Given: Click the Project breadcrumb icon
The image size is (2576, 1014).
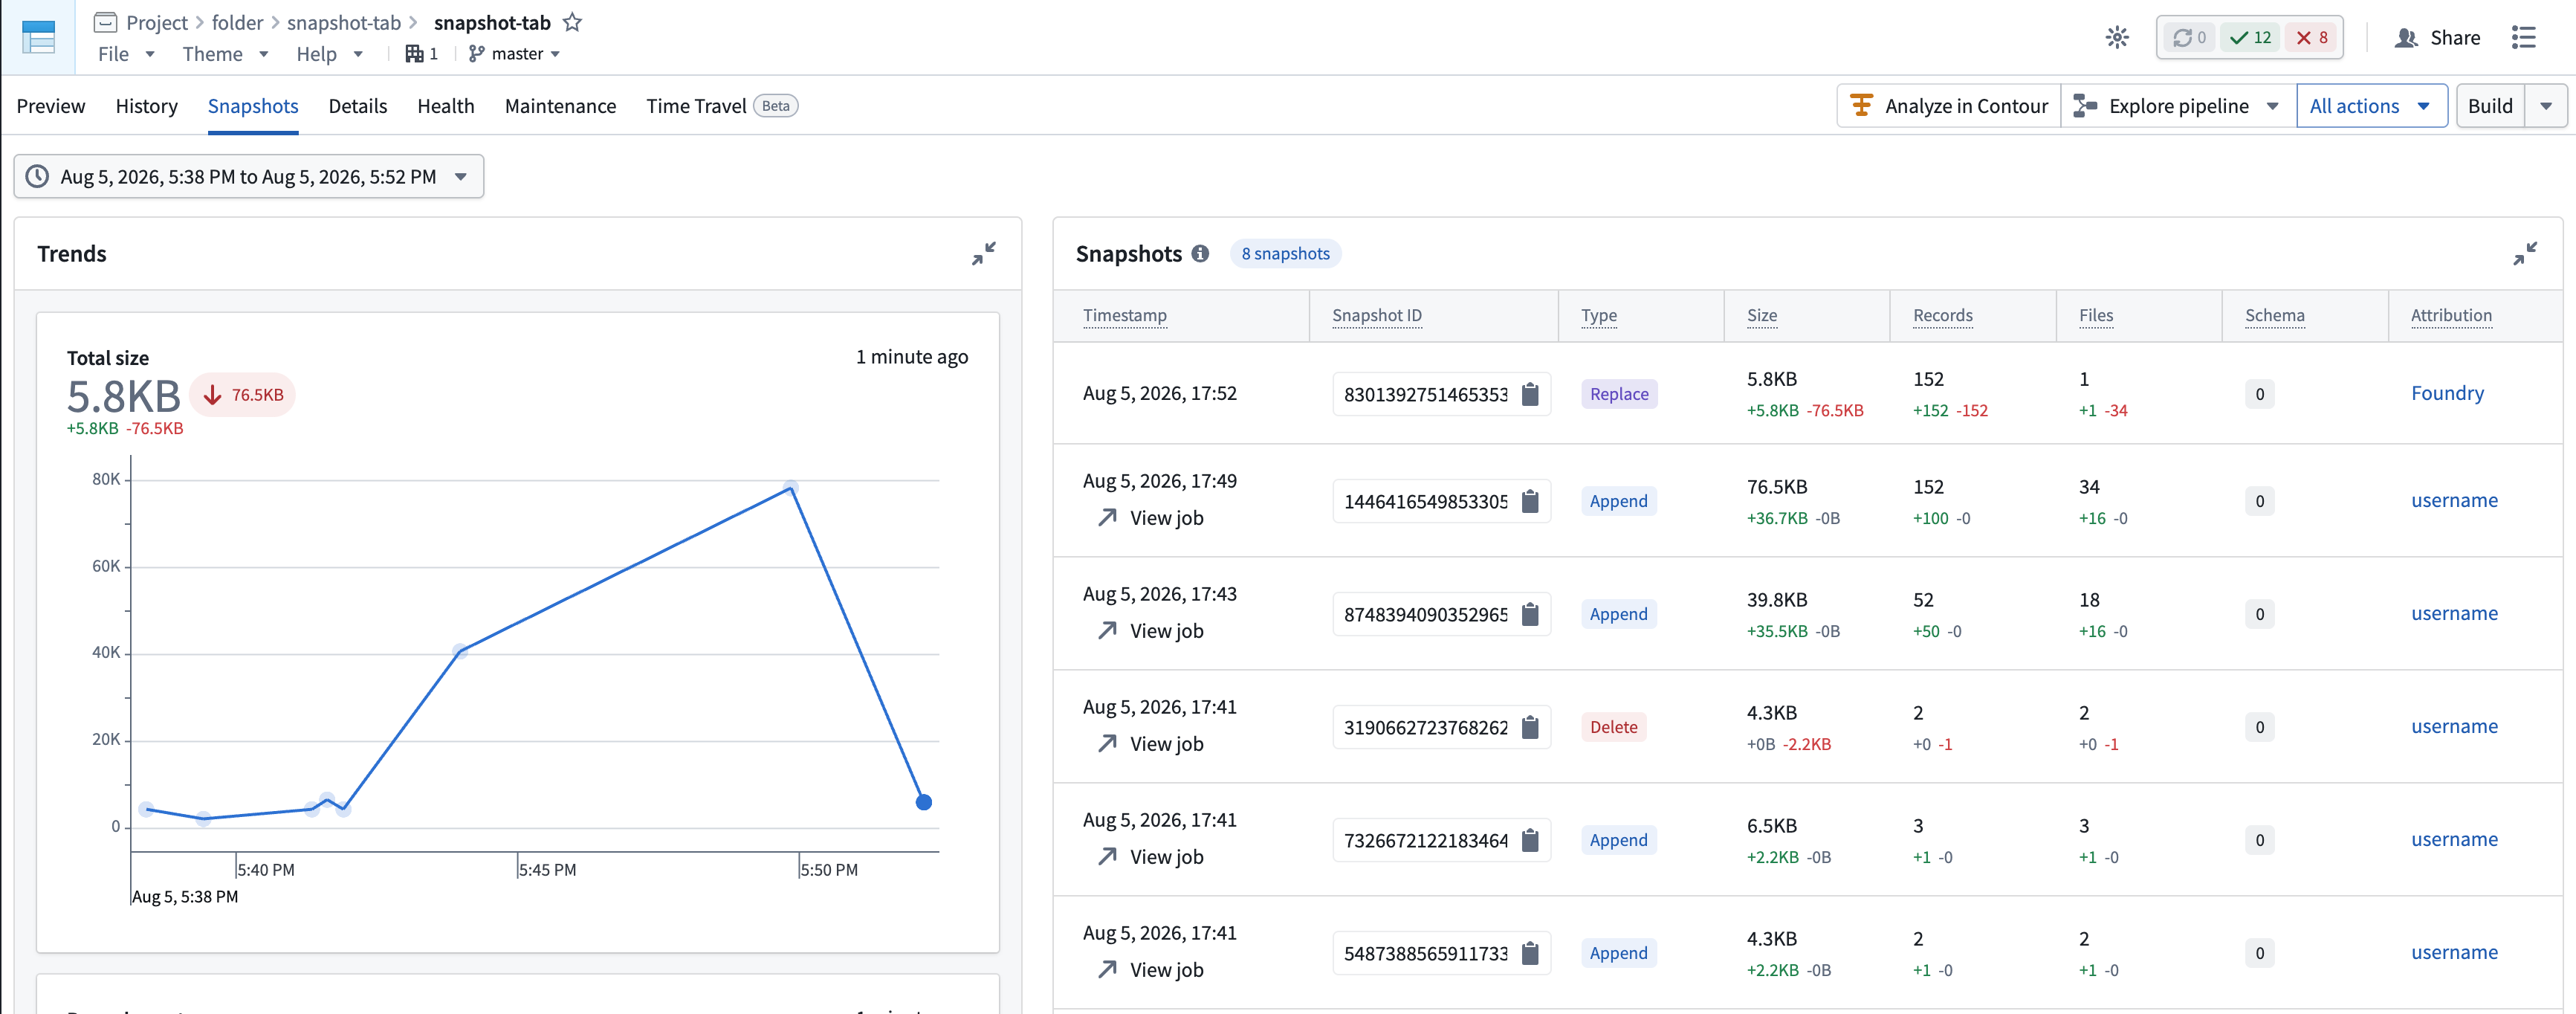Looking at the screenshot, I should tap(105, 22).
